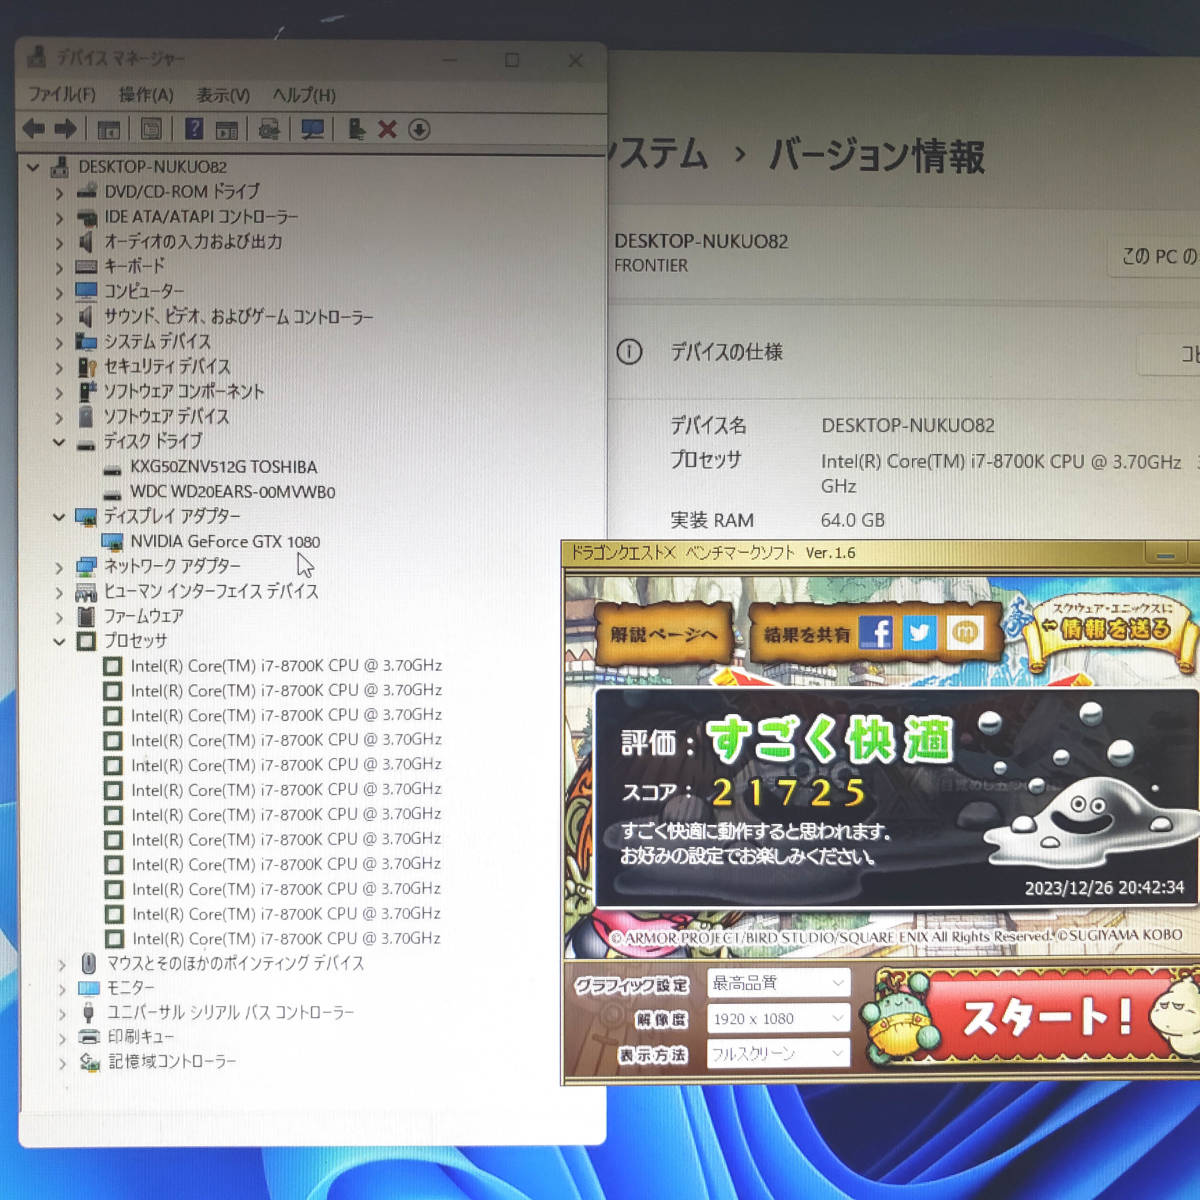The width and height of the screenshot is (1200, 1200).
Task: Select the セキュリティ デバイス tree item
Action: tap(167, 366)
